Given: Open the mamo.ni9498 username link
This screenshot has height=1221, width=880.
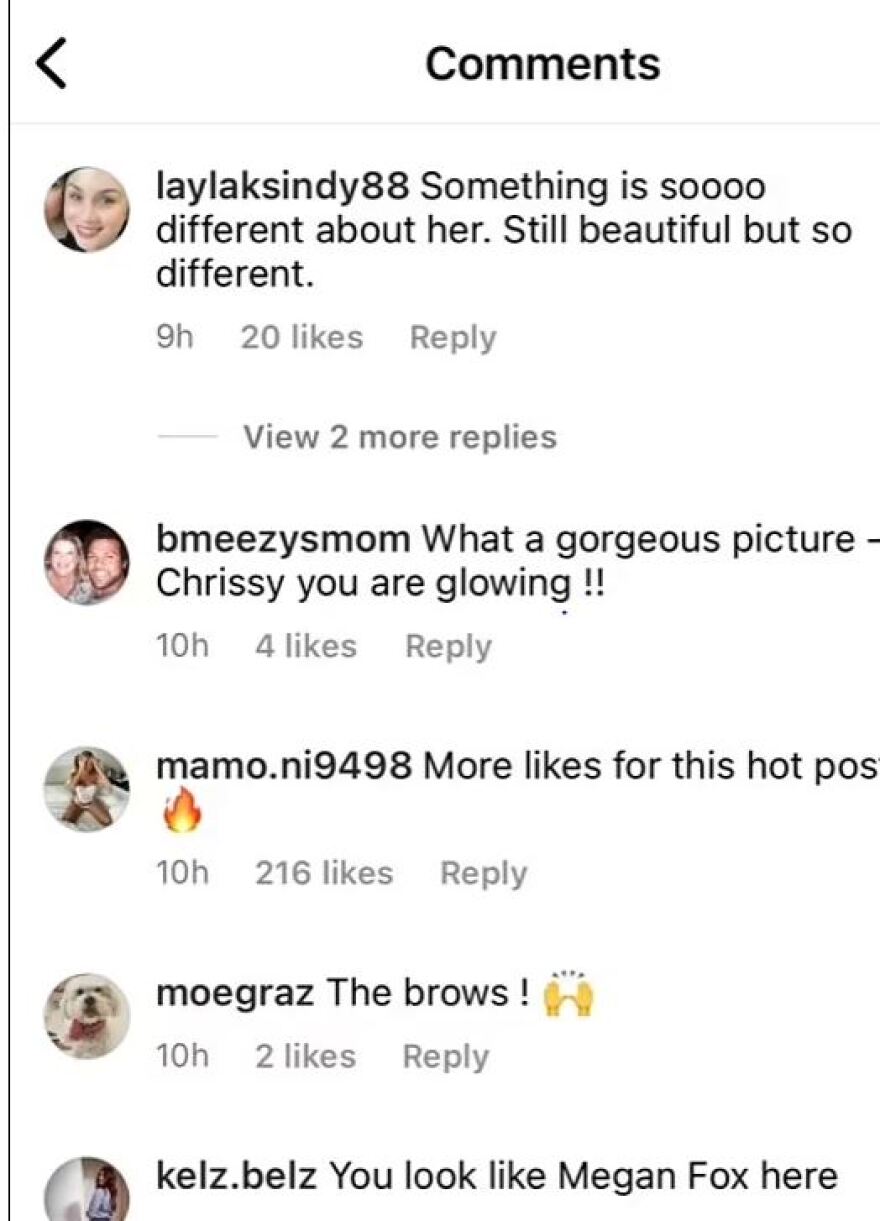Looking at the screenshot, I should tap(285, 766).
